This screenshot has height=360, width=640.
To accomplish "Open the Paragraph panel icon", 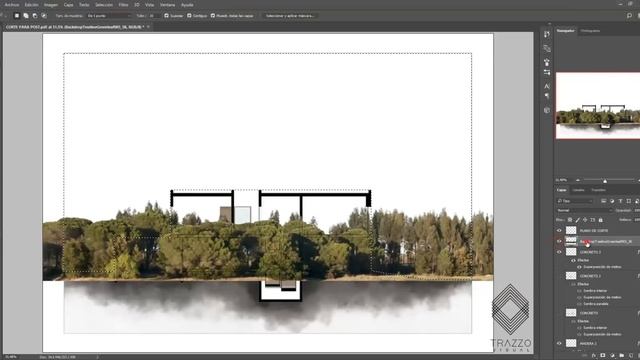I will 547,96.
